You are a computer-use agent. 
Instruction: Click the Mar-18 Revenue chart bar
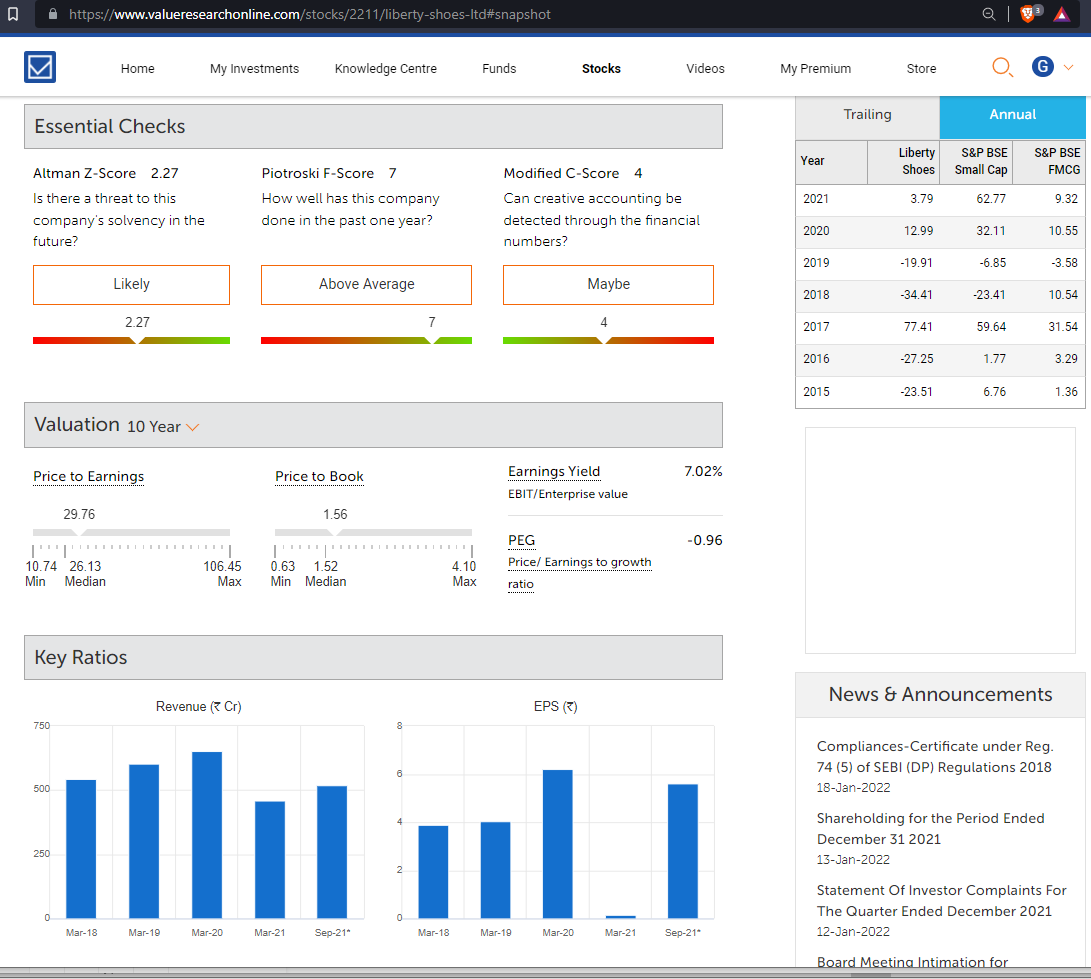pos(81,849)
